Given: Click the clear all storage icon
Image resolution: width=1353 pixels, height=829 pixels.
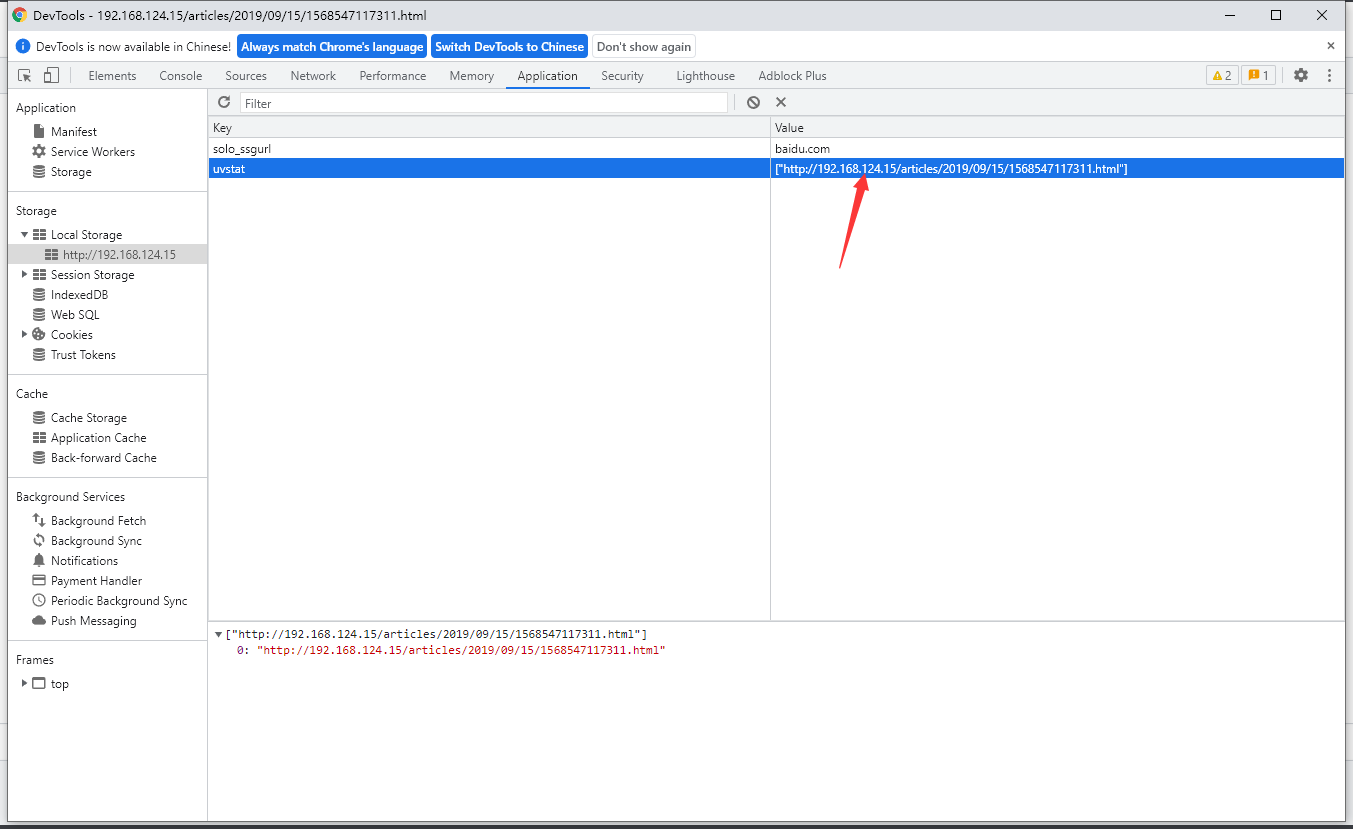Looking at the screenshot, I should click(753, 103).
